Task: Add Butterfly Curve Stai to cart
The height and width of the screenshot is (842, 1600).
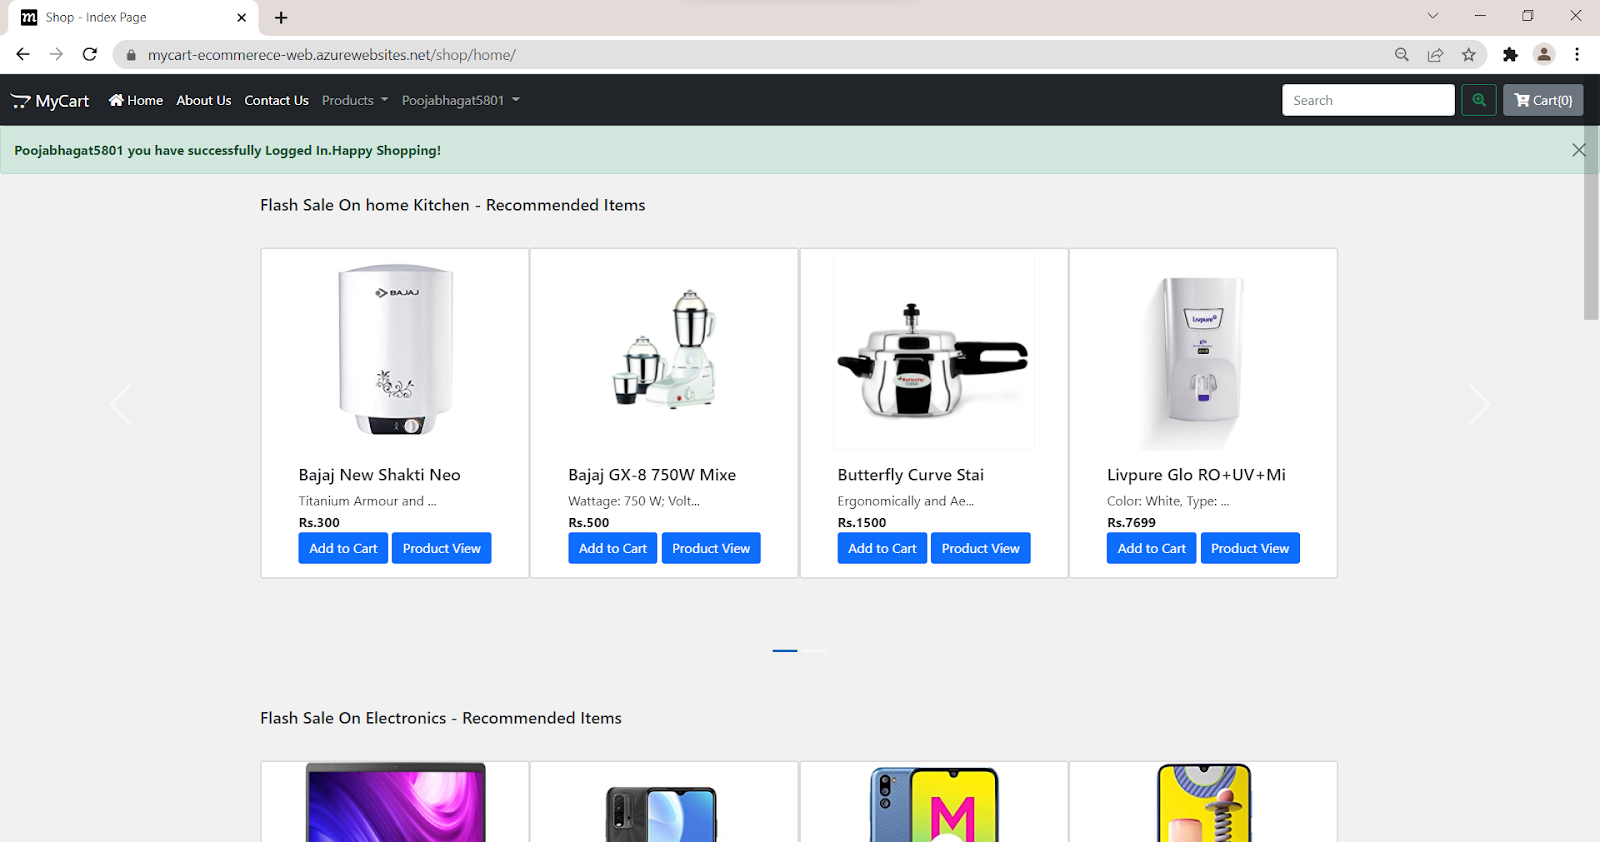Action: pos(882,548)
